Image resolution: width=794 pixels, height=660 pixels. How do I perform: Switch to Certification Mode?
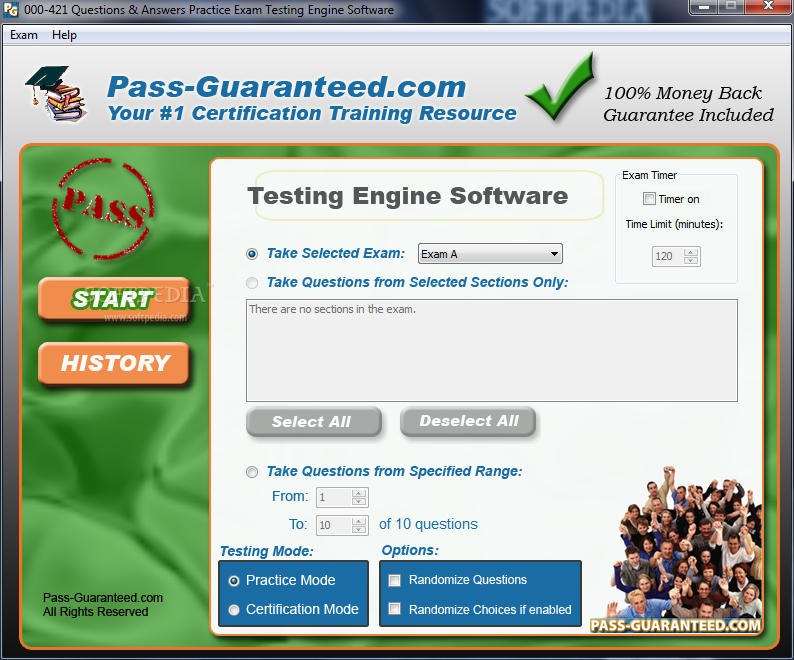234,610
